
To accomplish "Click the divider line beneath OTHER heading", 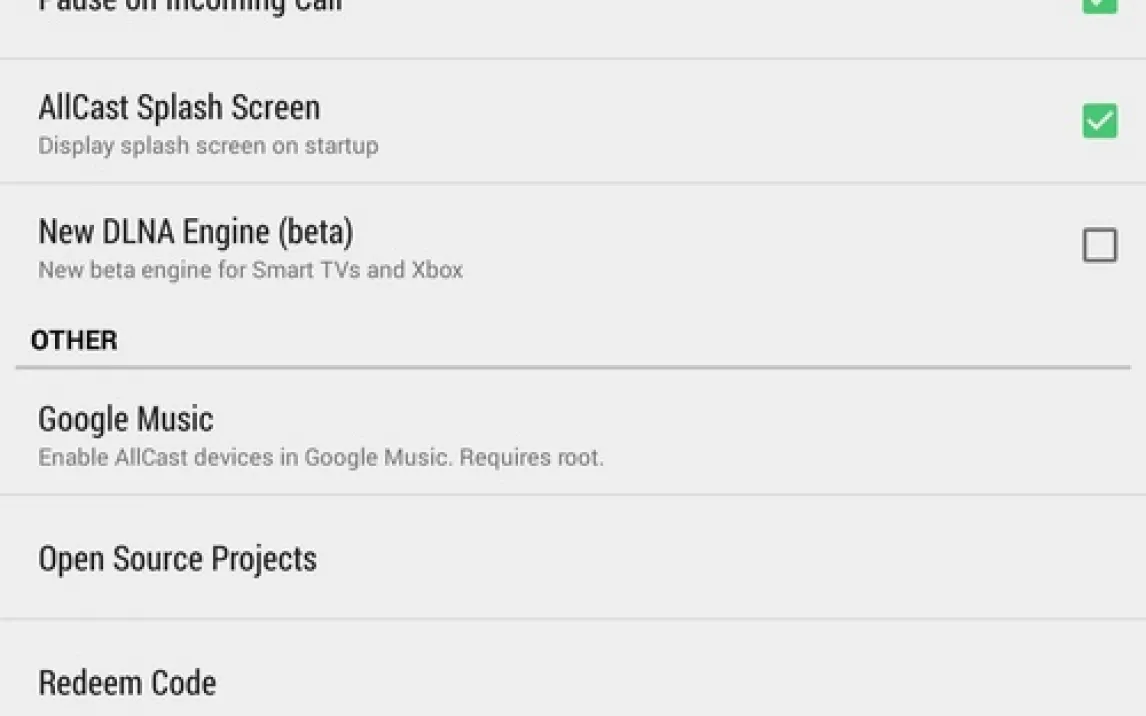I will click(572, 368).
